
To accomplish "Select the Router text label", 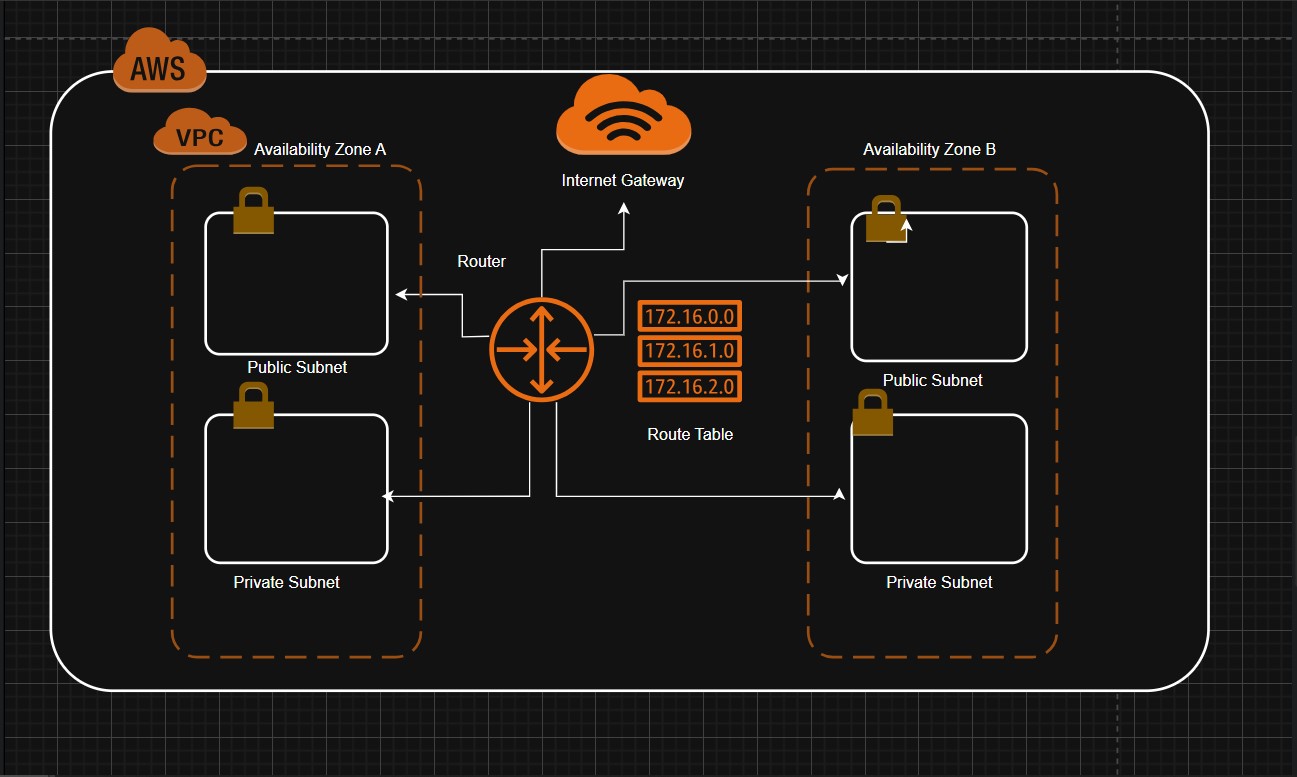I will 481,261.
